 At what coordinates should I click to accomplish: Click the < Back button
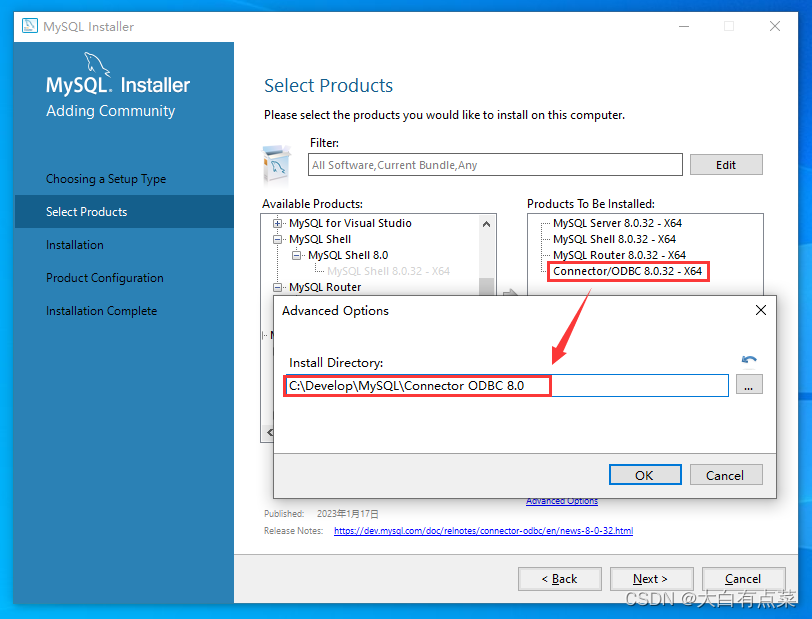(x=560, y=579)
